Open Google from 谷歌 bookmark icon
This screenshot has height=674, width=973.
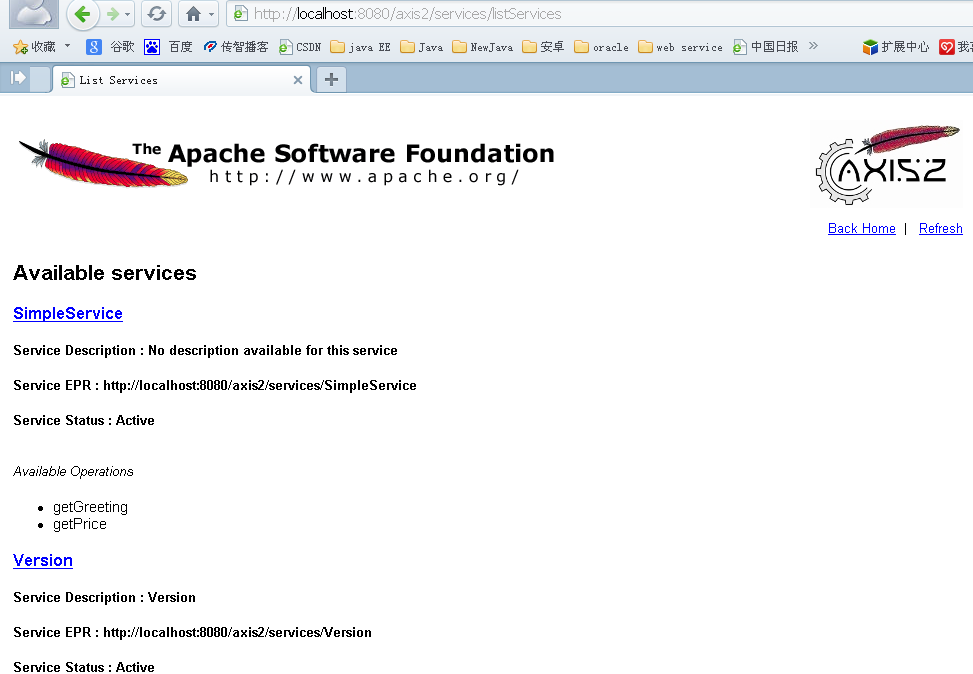(93, 46)
